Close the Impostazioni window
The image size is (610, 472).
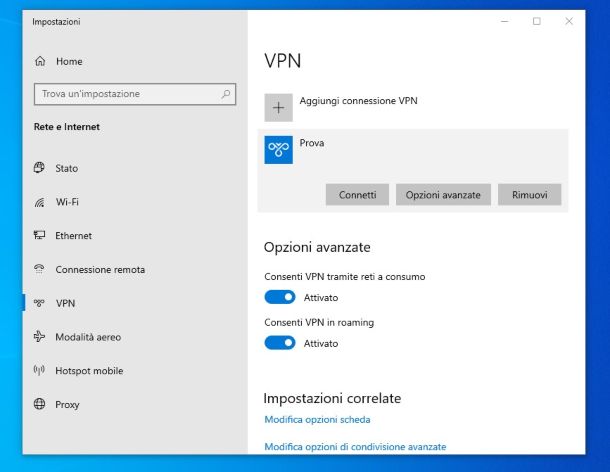coord(569,21)
